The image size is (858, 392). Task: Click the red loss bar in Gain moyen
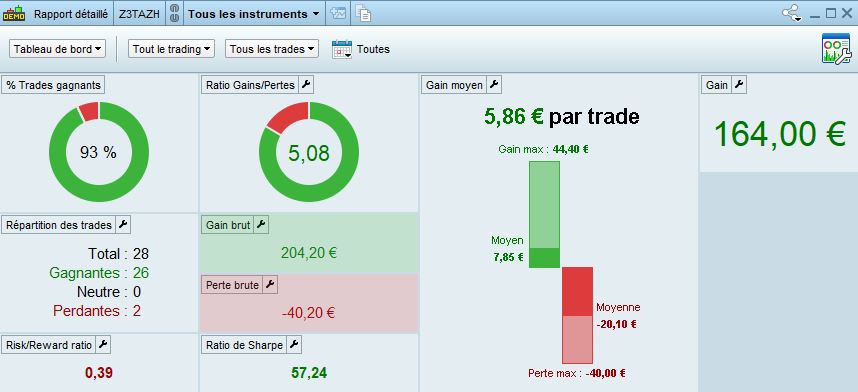pos(577,315)
